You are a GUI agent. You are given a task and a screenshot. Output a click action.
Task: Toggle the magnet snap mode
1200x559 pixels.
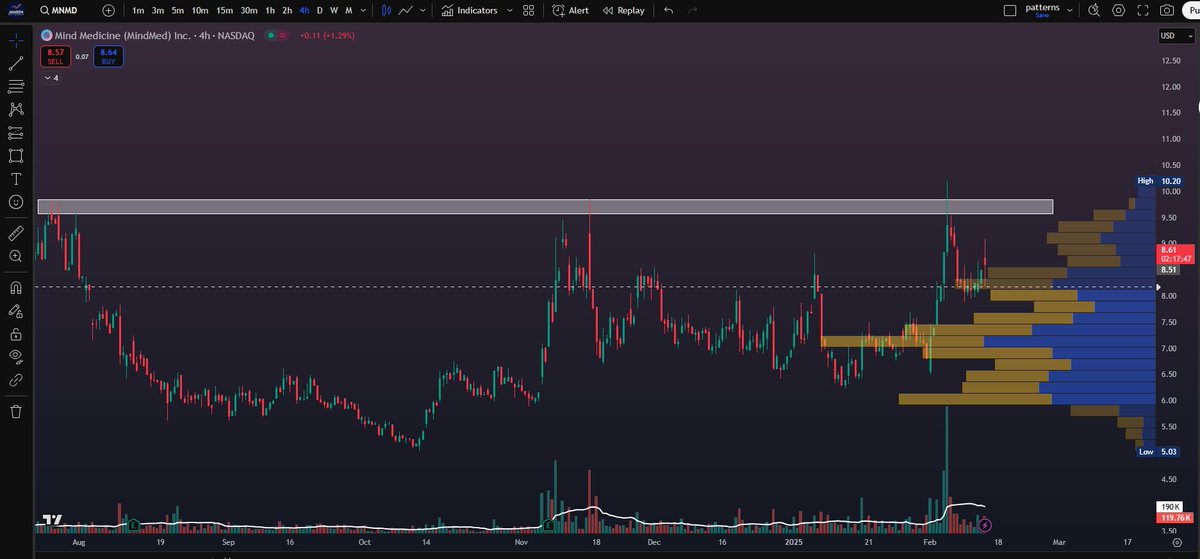click(x=16, y=287)
